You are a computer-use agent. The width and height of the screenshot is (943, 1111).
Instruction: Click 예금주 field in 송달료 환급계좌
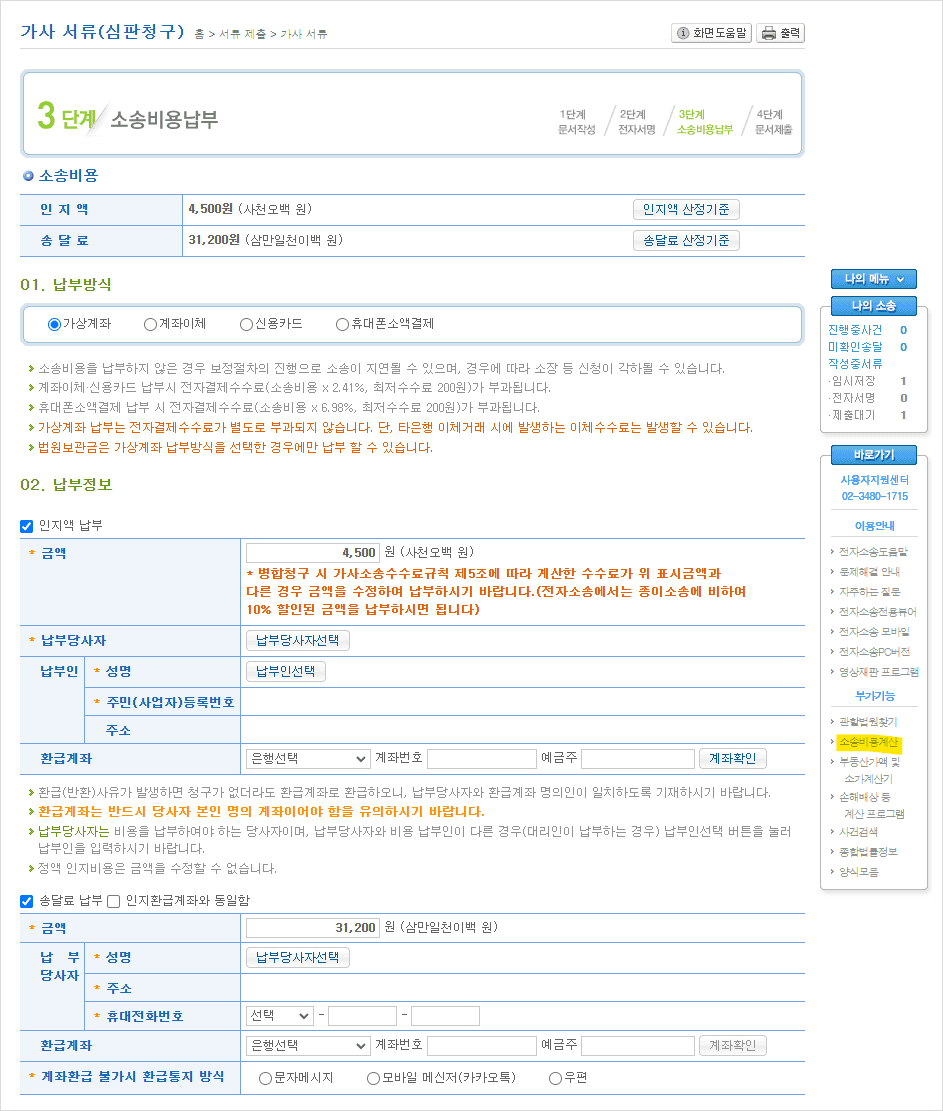[x=638, y=1046]
